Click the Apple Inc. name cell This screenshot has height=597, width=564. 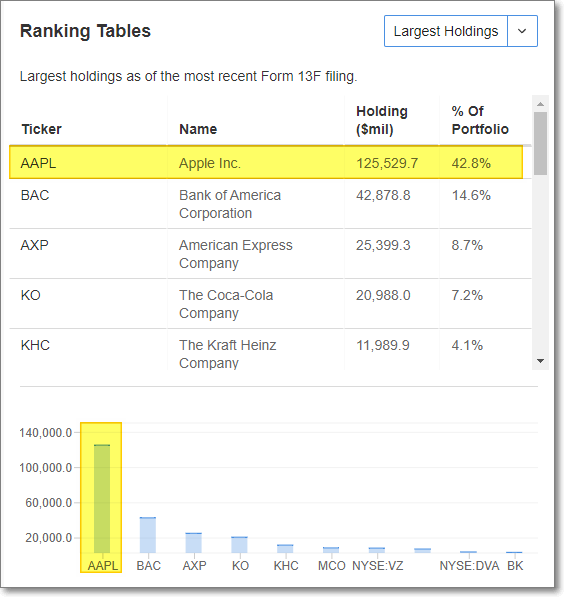[210, 163]
